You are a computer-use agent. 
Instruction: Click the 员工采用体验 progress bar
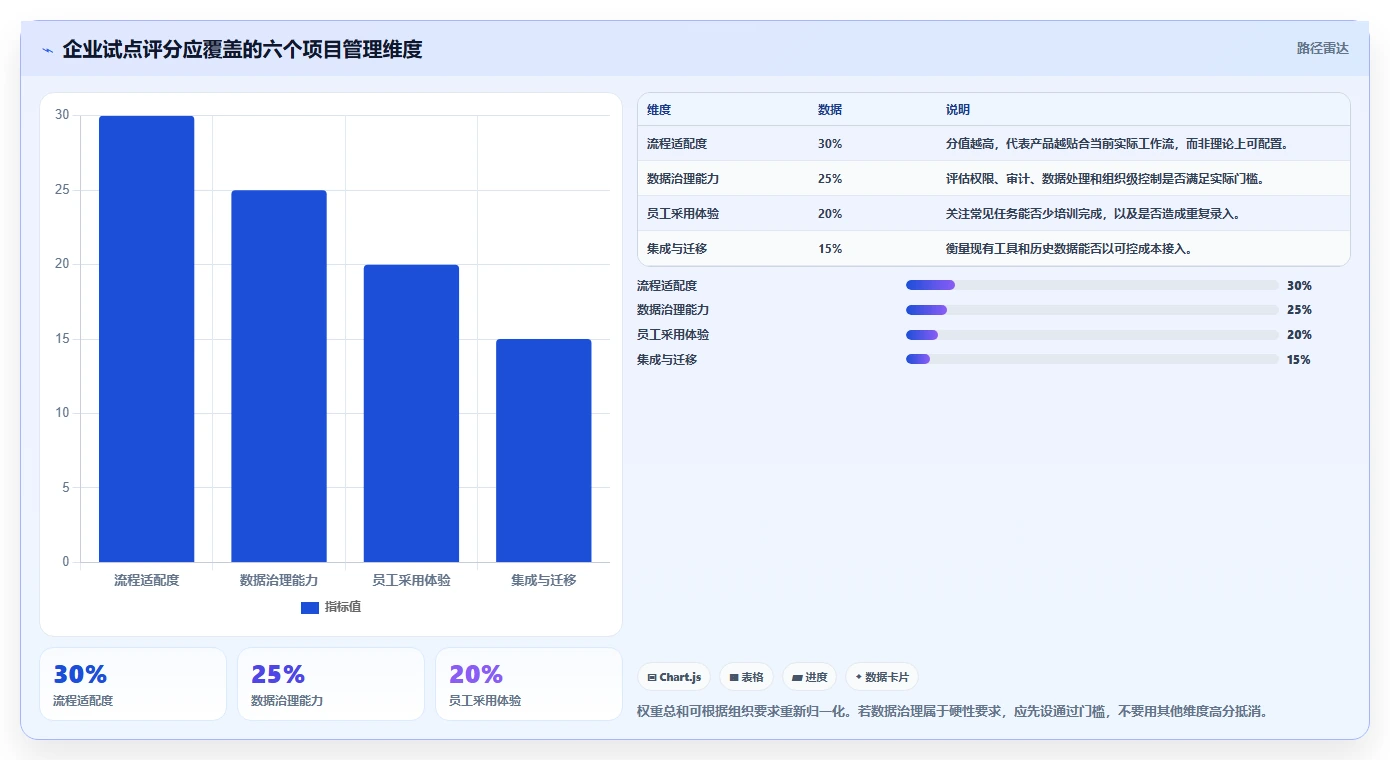1092,335
